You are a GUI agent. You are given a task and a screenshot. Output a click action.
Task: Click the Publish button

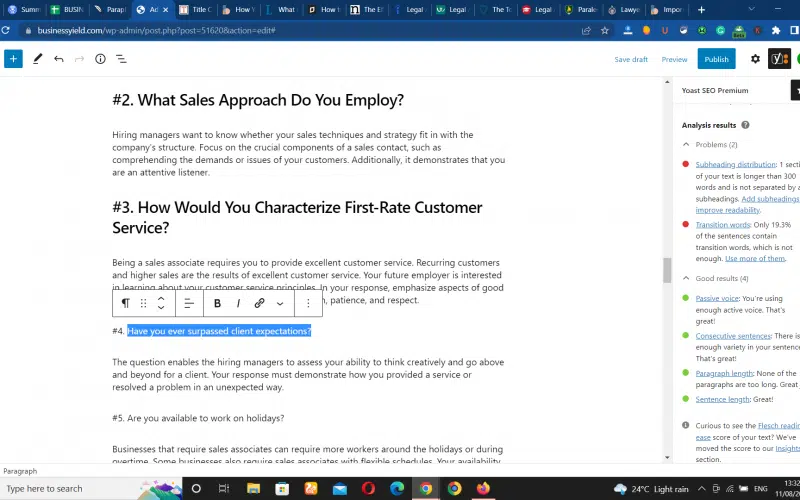pyautogui.click(x=716, y=59)
